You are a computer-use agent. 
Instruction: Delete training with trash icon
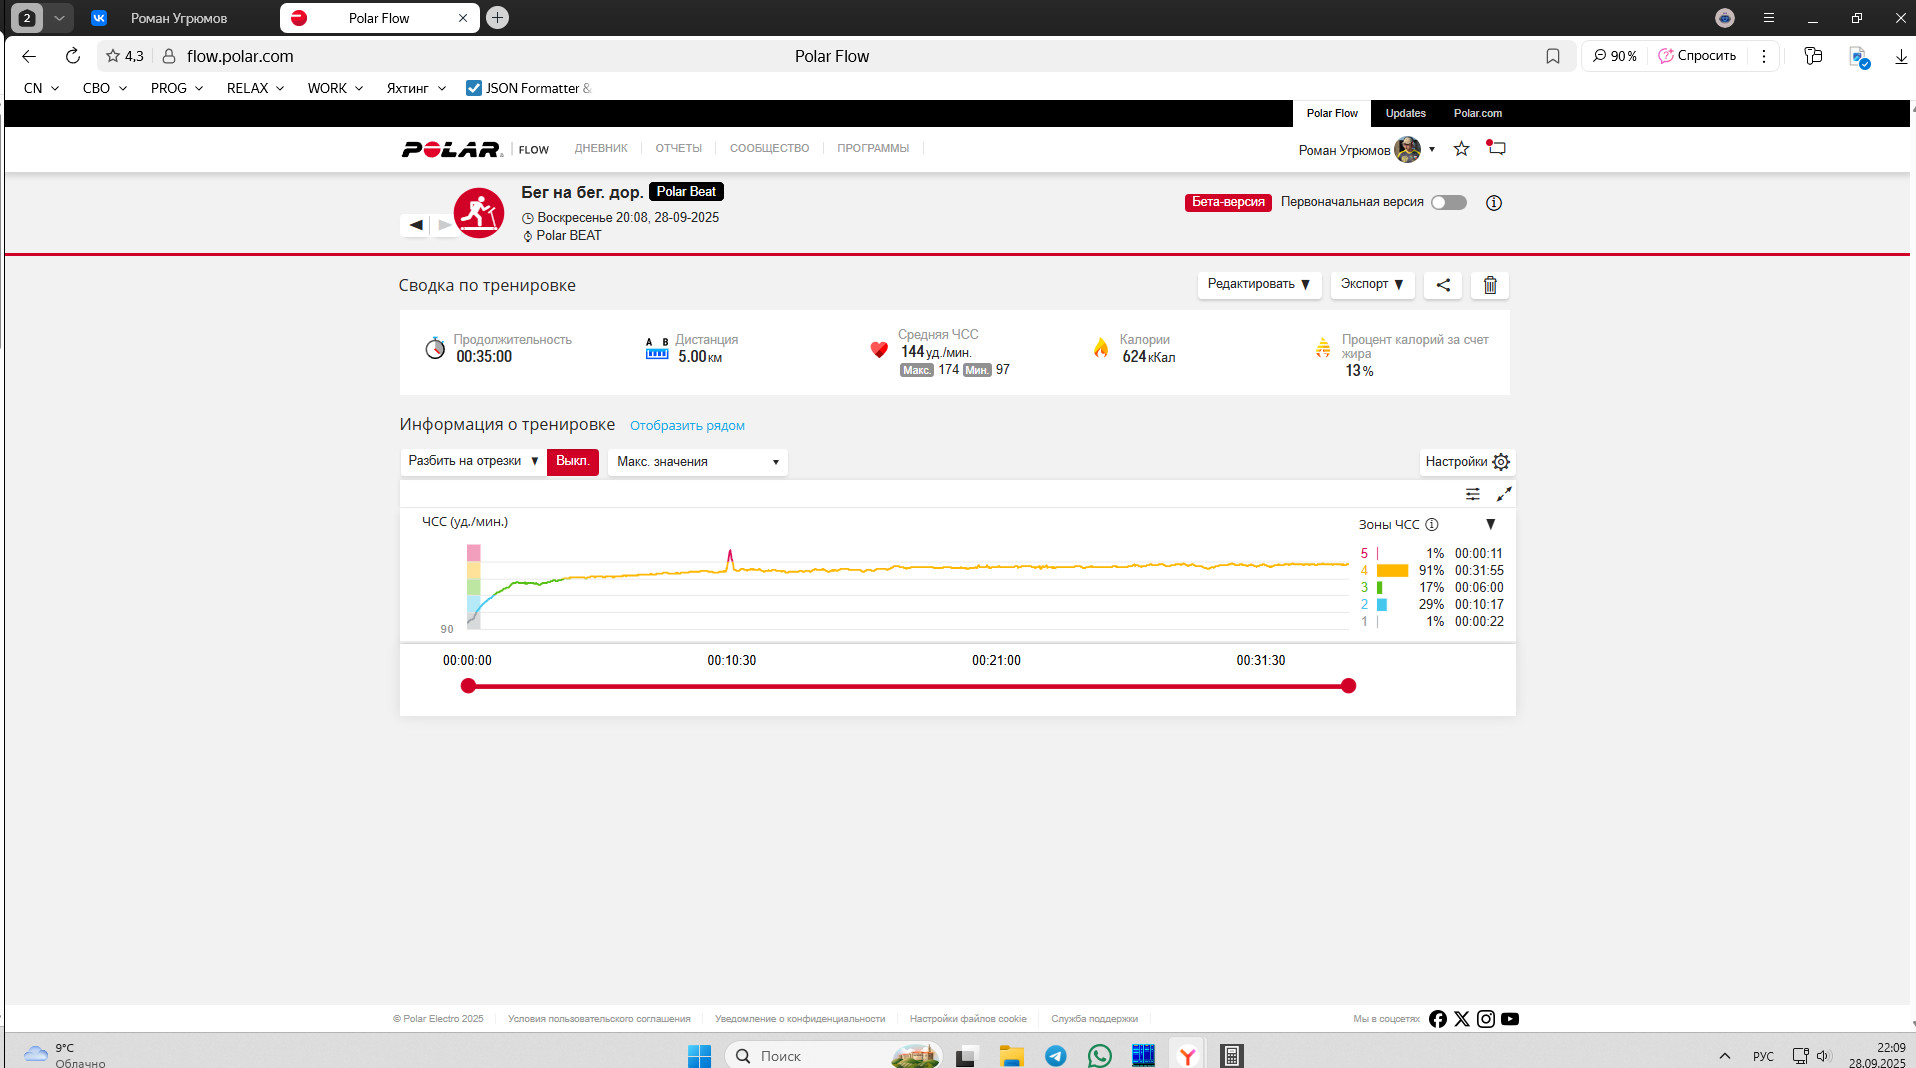pos(1490,285)
